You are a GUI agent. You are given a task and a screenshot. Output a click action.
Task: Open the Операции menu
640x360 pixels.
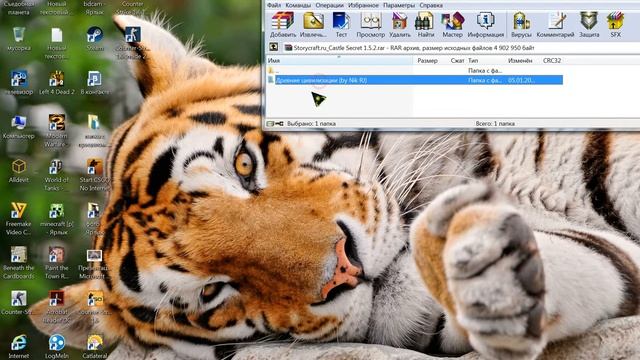coord(329,5)
